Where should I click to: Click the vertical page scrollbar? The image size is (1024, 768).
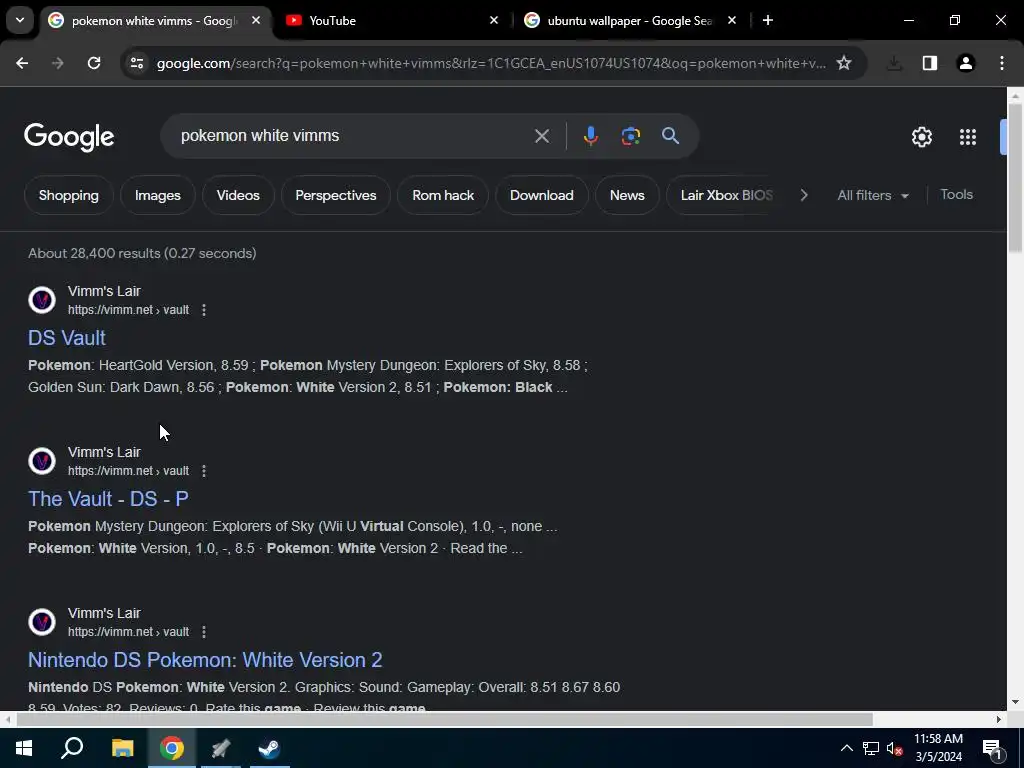1014,178
